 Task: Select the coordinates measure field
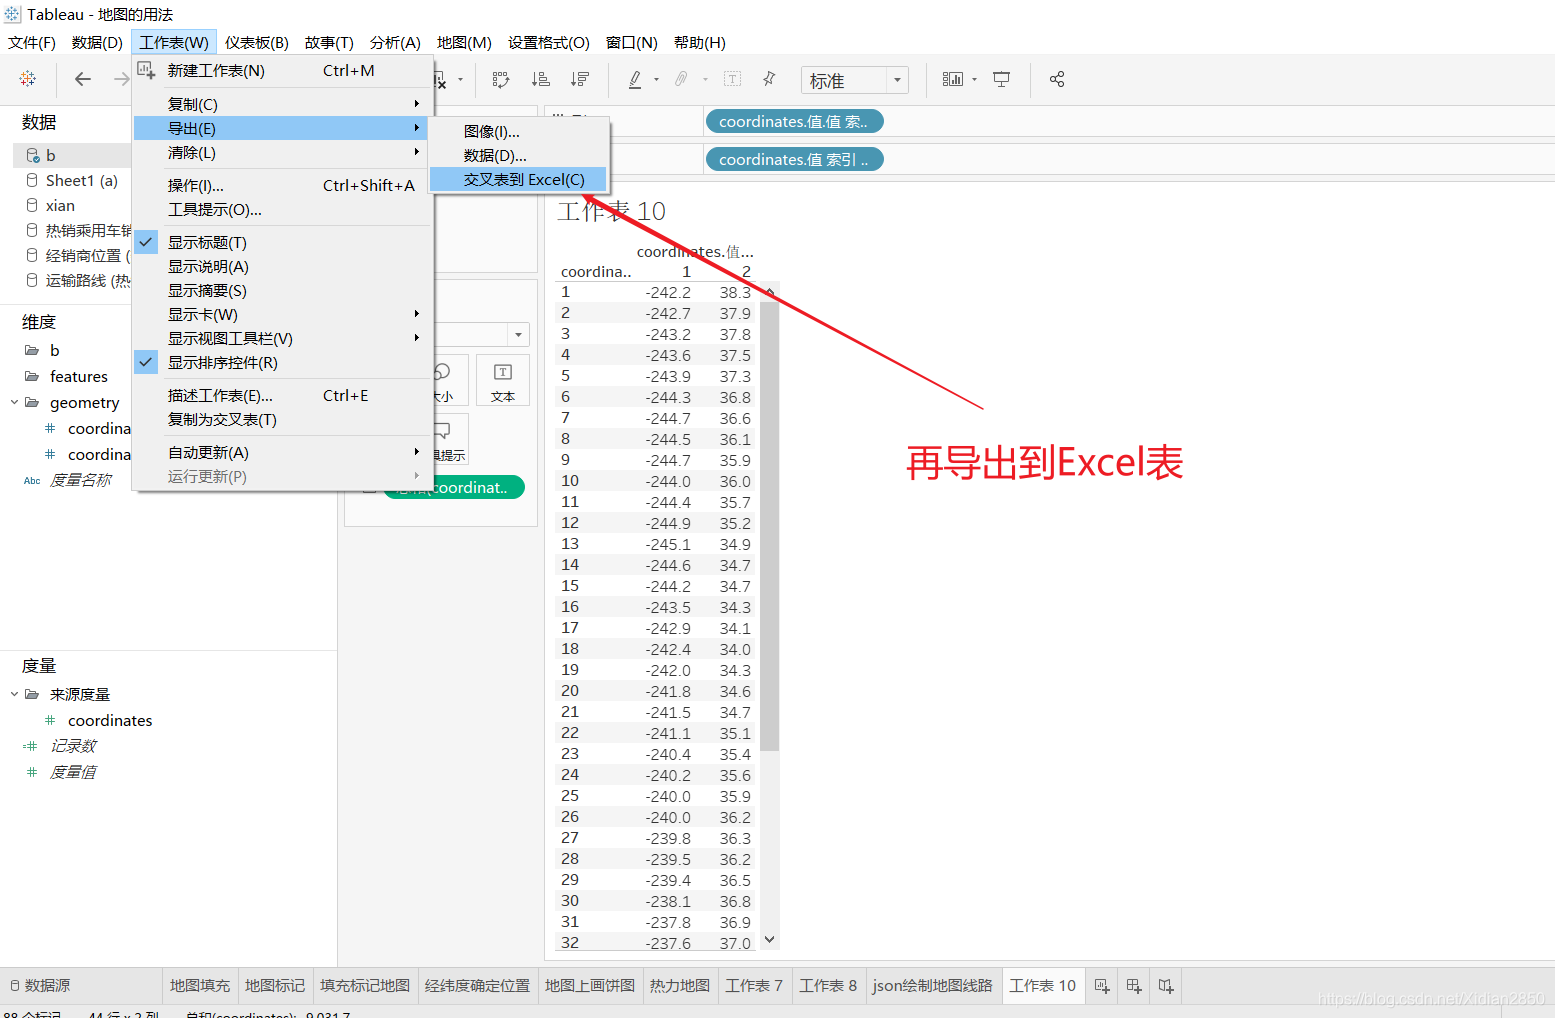click(110, 720)
